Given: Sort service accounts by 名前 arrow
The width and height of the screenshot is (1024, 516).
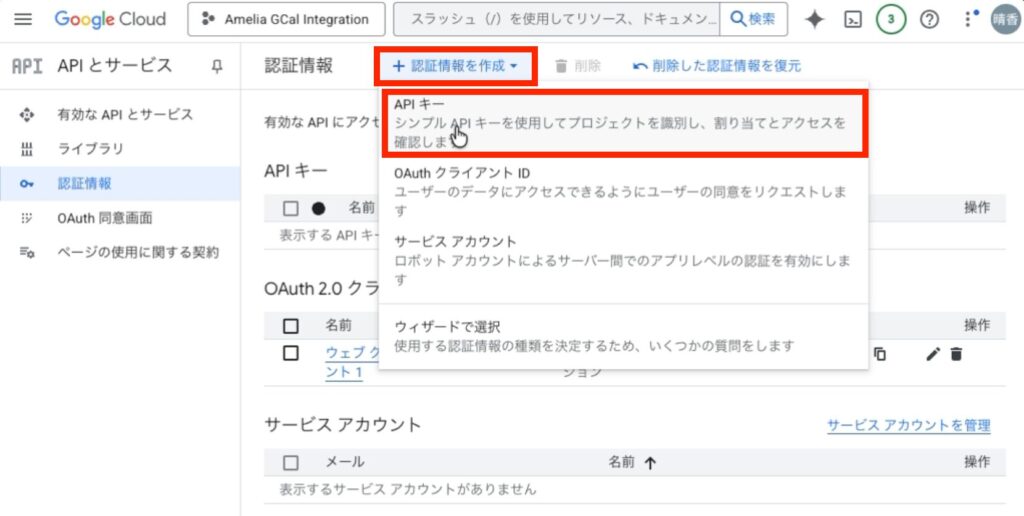Looking at the screenshot, I should [650, 462].
